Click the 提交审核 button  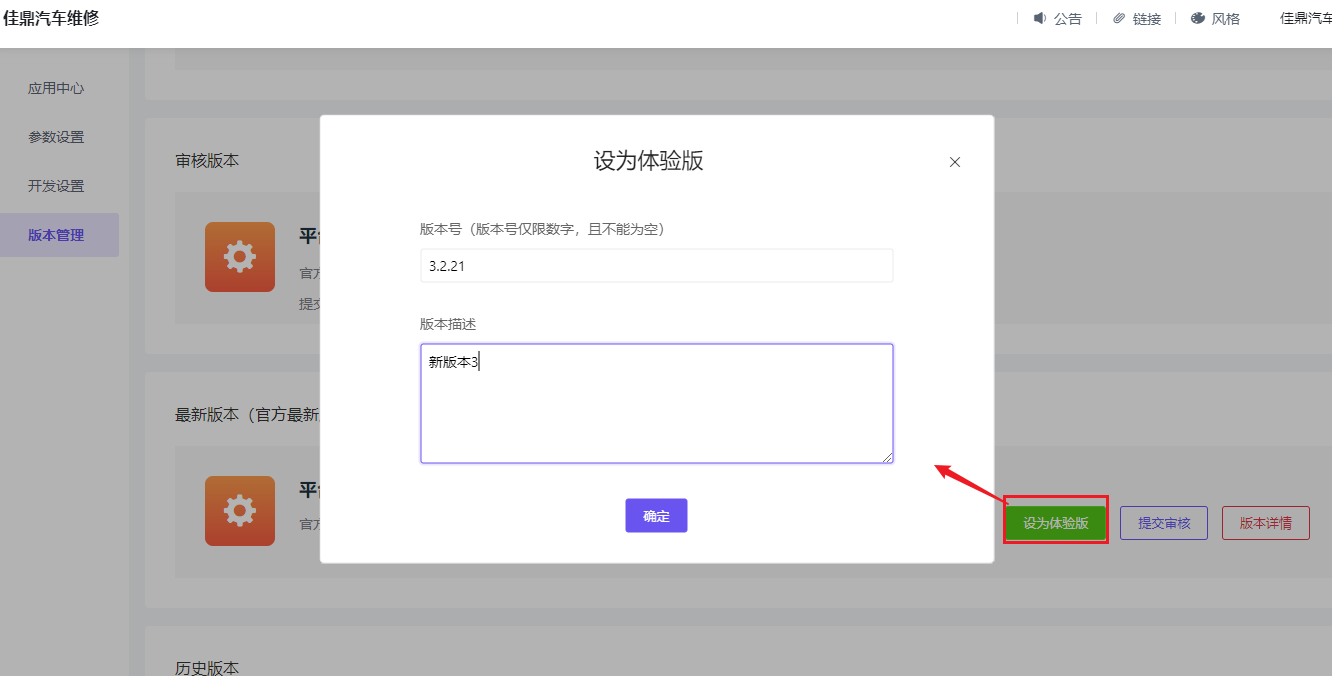(1163, 521)
